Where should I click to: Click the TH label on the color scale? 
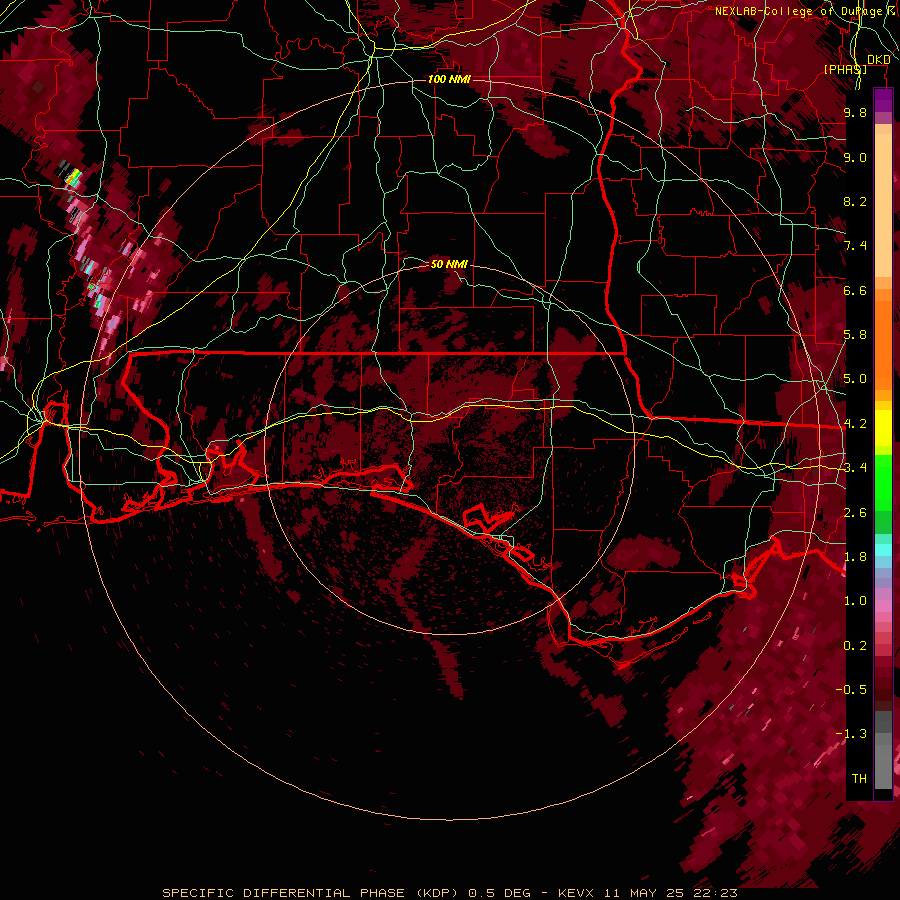(859, 779)
